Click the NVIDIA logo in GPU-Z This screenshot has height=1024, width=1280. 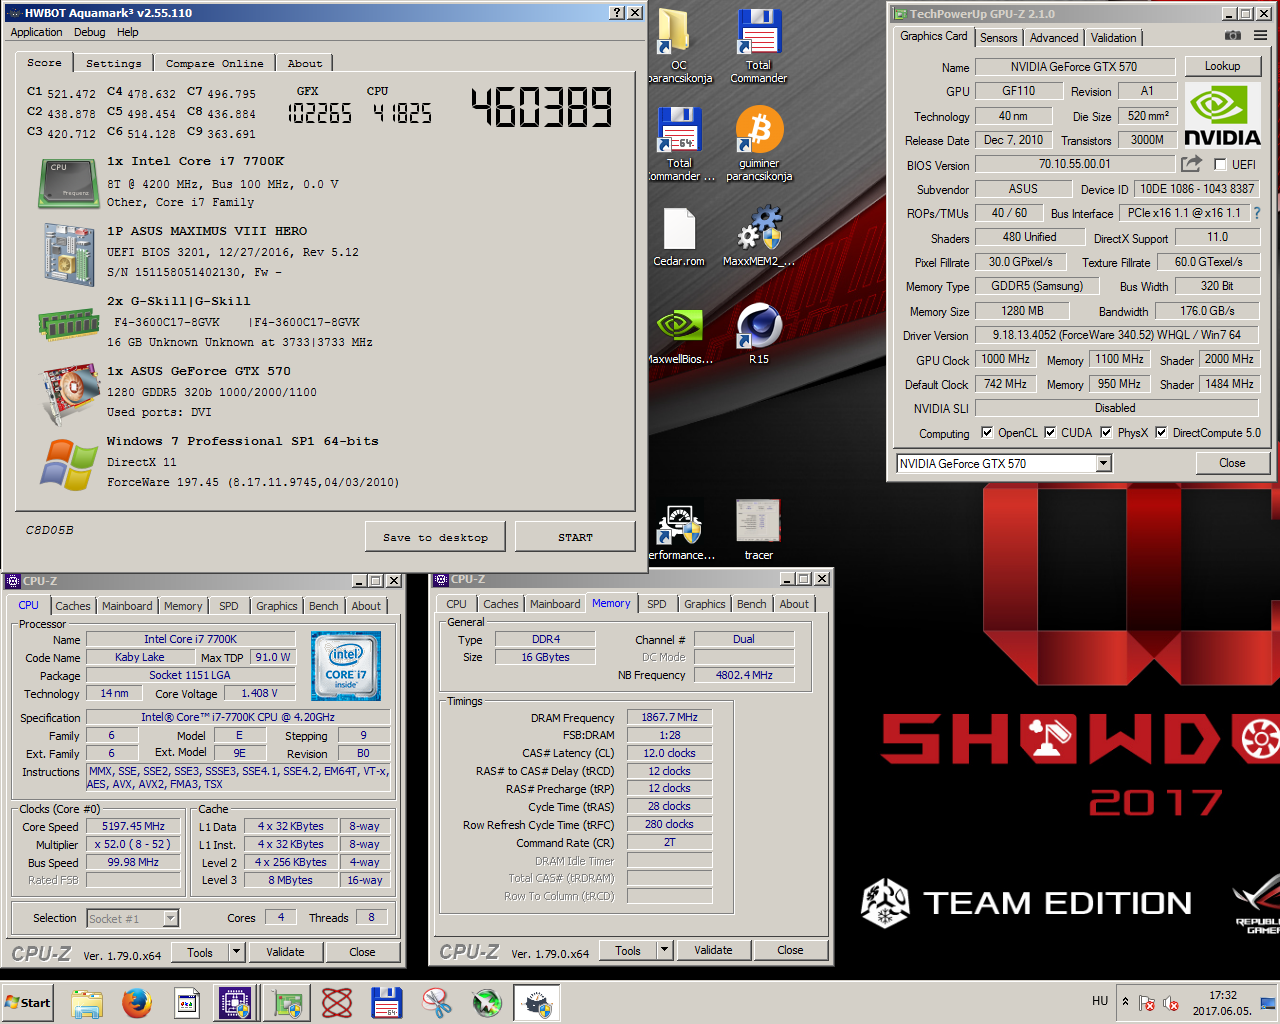coord(1222,115)
